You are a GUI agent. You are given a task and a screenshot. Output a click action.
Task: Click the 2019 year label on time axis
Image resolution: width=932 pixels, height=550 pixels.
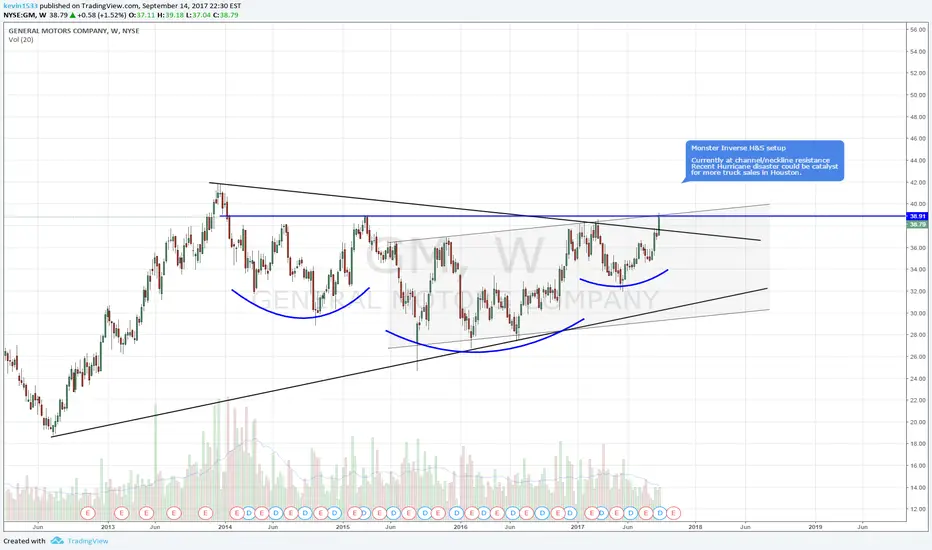[815, 527]
